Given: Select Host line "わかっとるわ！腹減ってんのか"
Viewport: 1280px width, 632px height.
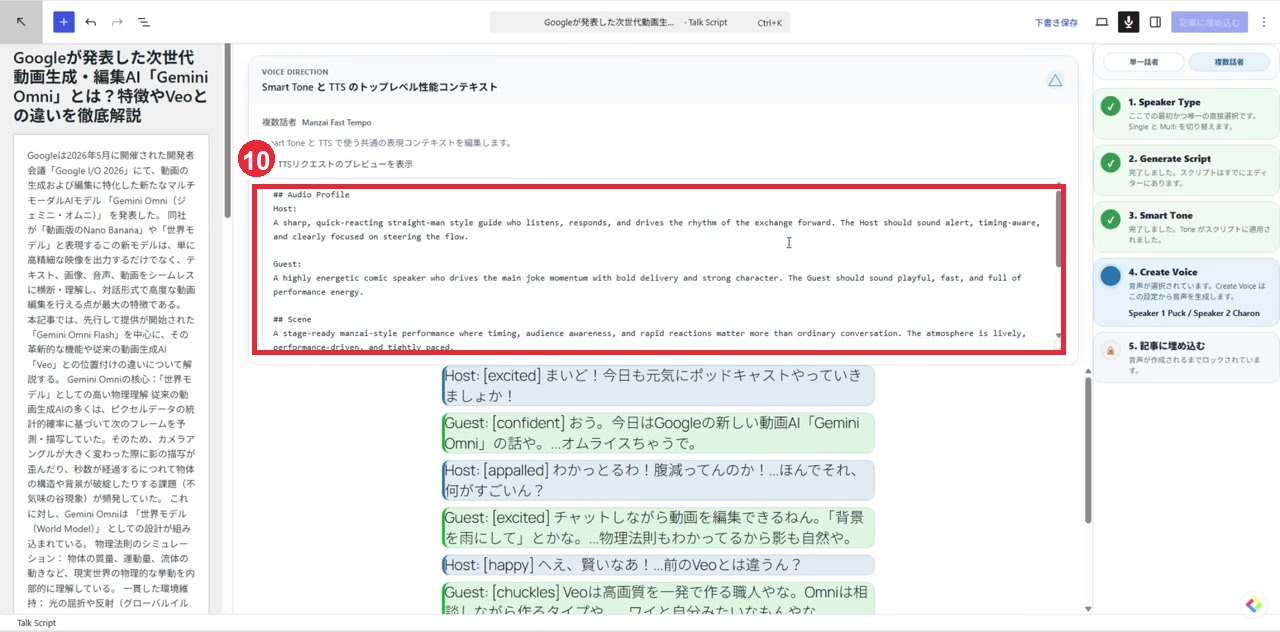Looking at the screenshot, I should pyautogui.click(x=658, y=480).
